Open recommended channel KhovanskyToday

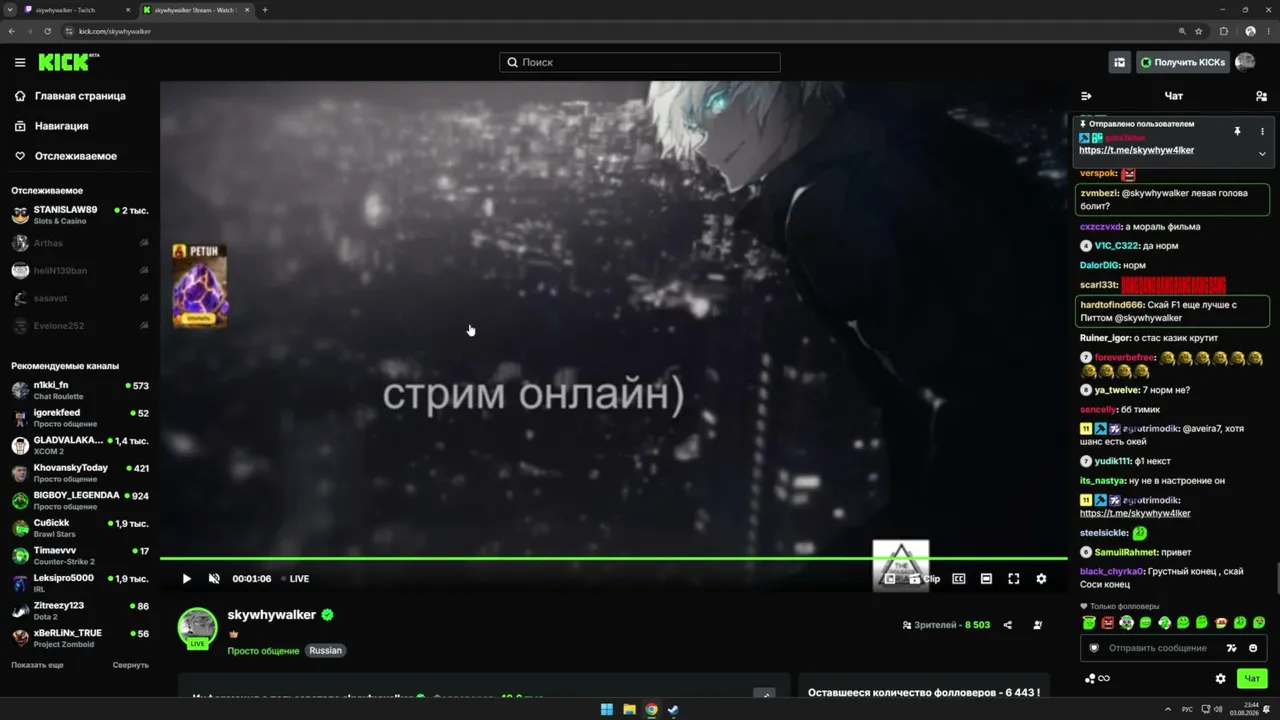tap(80, 473)
